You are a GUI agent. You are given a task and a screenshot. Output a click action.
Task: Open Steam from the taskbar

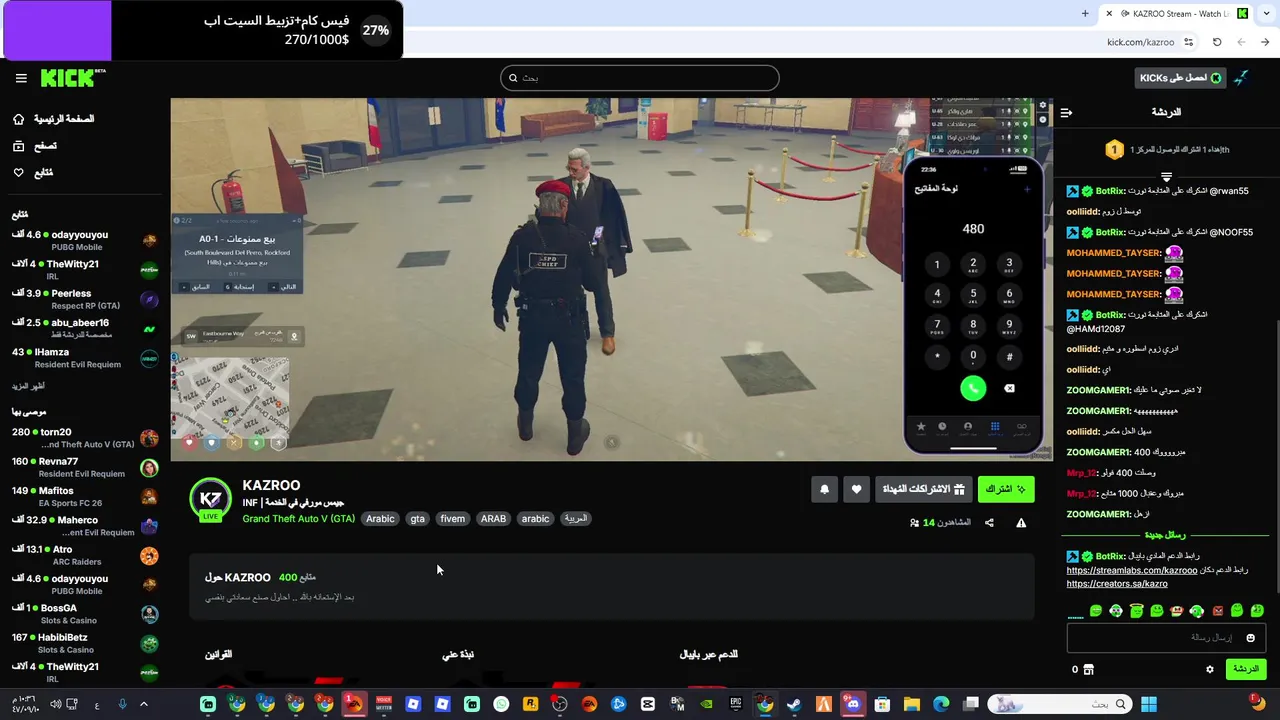pyautogui.click(x=794, y=704)
